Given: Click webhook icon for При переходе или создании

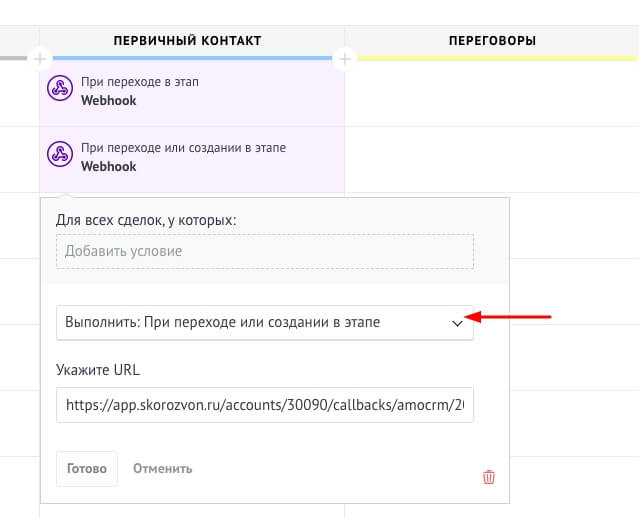Looking at the screenshot, I should click(60, 155).
